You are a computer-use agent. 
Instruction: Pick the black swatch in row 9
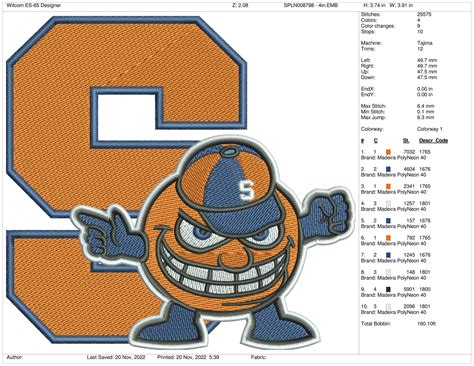[388, 289]
